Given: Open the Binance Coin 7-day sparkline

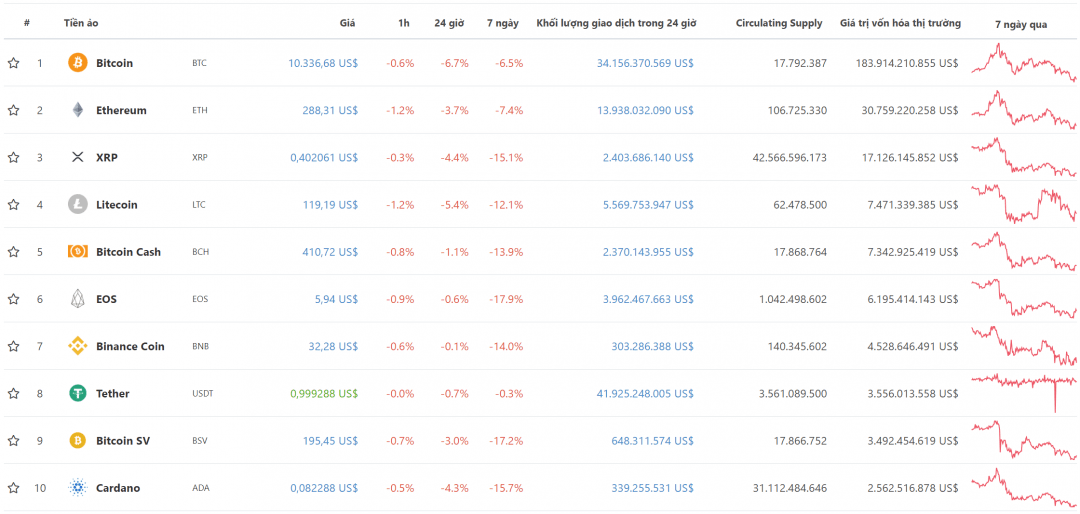Looking at the screenshot, I should point(1024,346).
